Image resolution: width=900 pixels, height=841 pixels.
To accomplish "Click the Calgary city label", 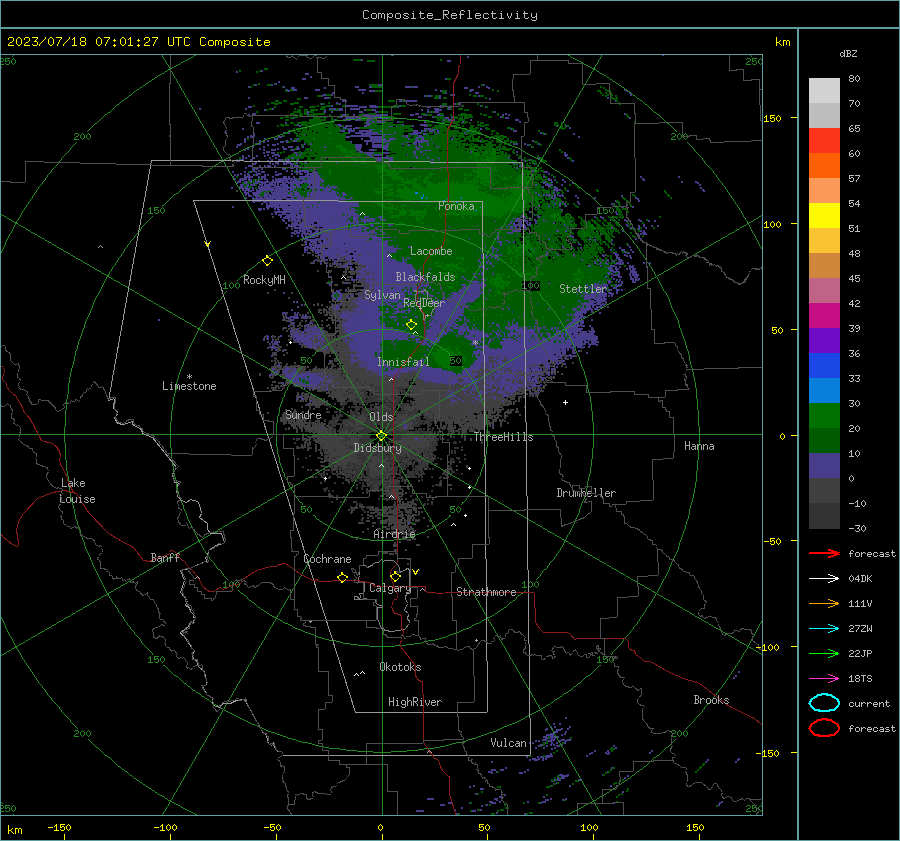I will 390,588.
